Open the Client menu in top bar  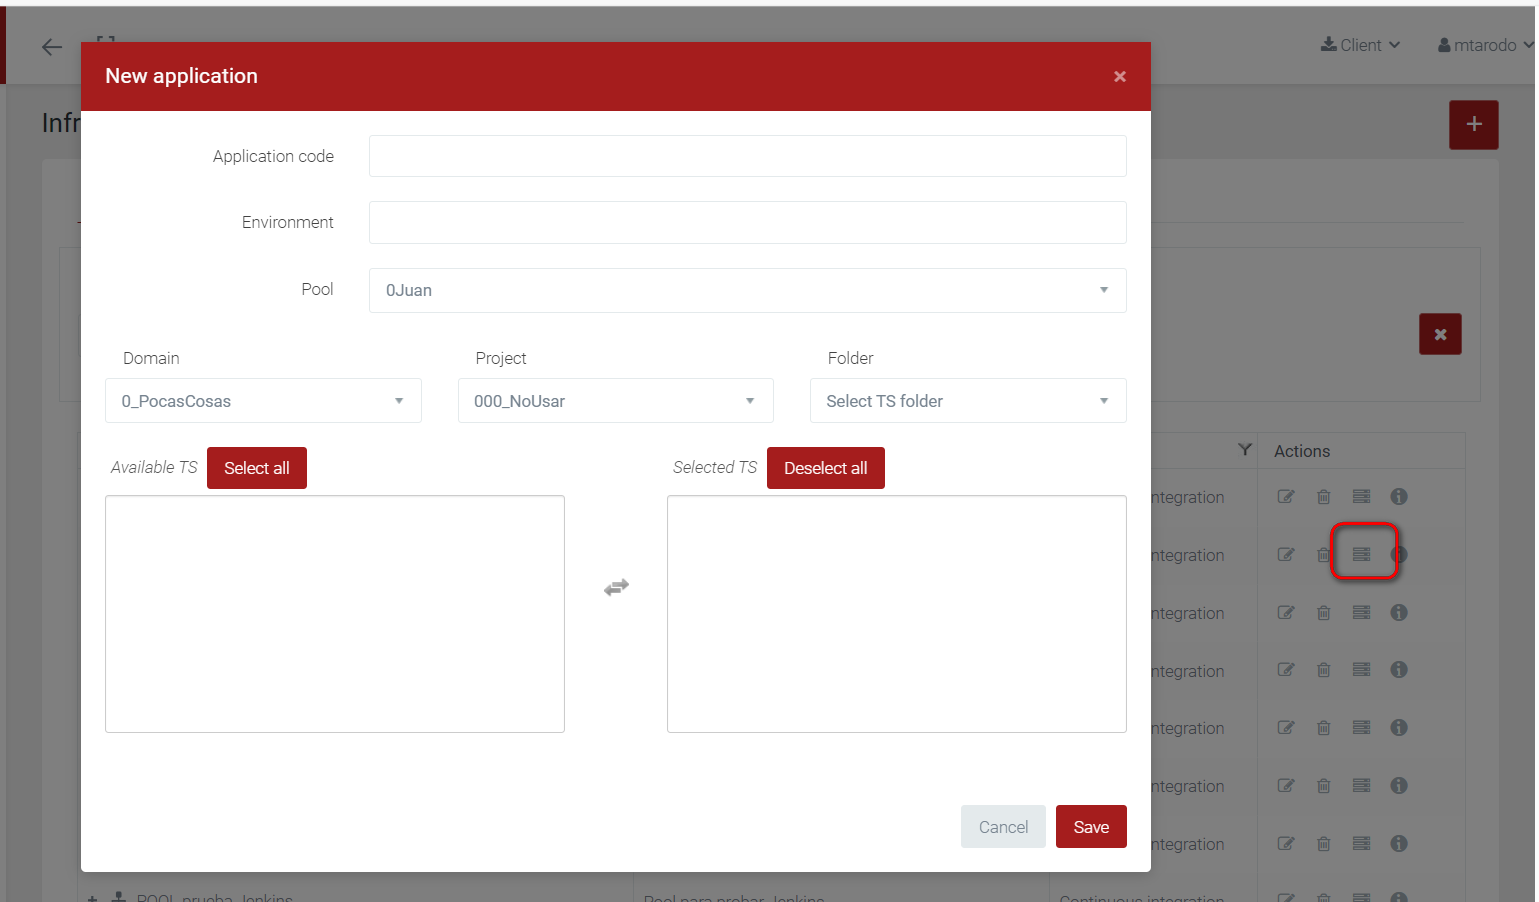1360,45
